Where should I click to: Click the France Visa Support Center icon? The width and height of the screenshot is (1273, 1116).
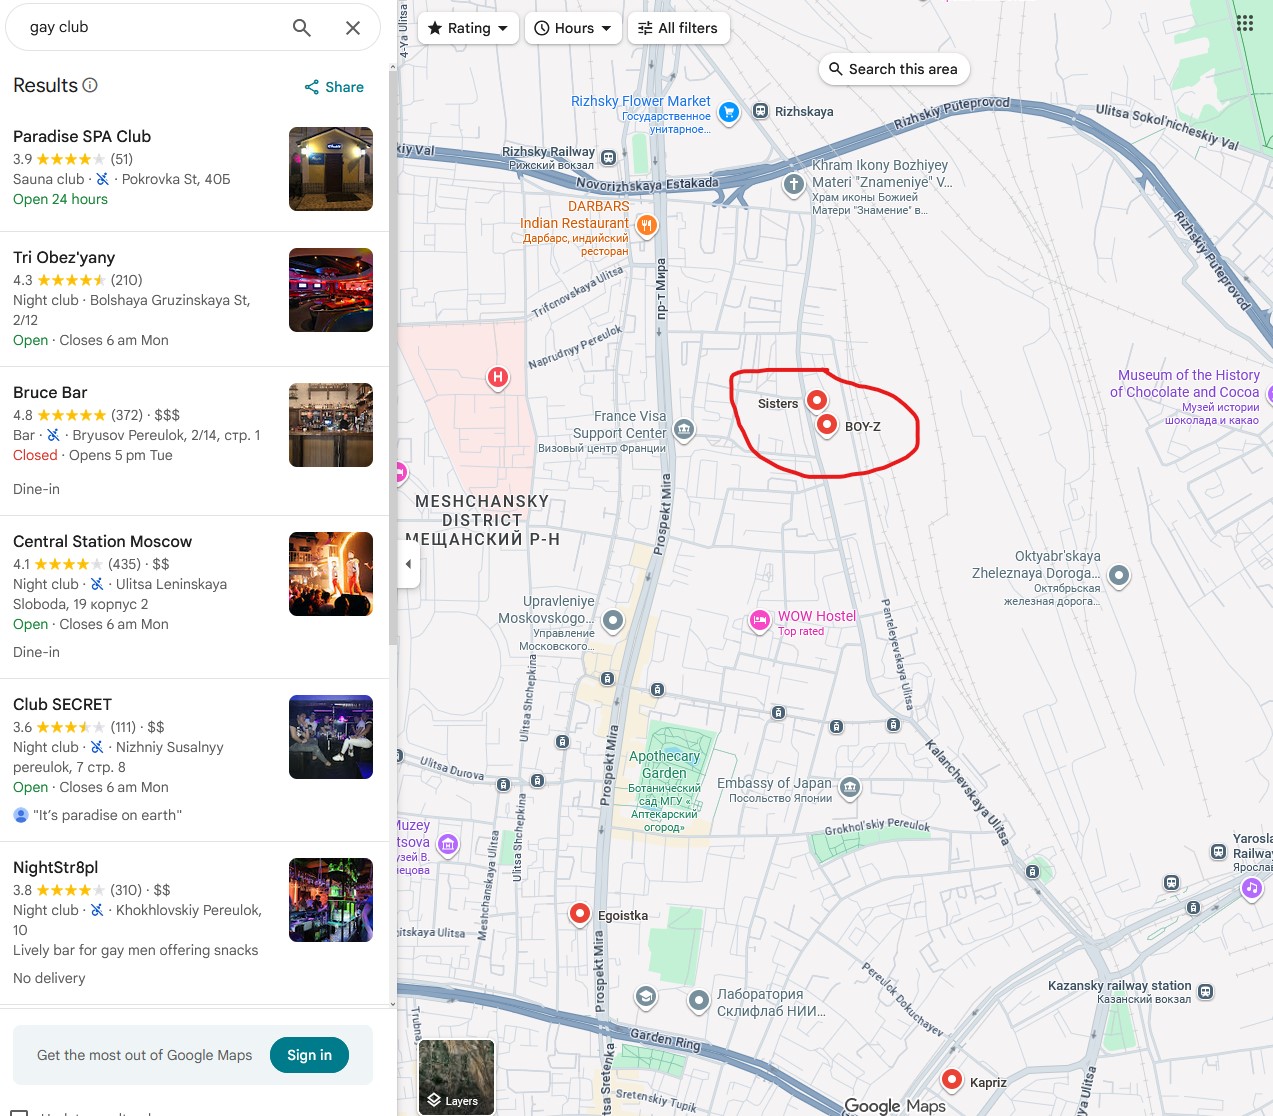click(x=683, y=429)
